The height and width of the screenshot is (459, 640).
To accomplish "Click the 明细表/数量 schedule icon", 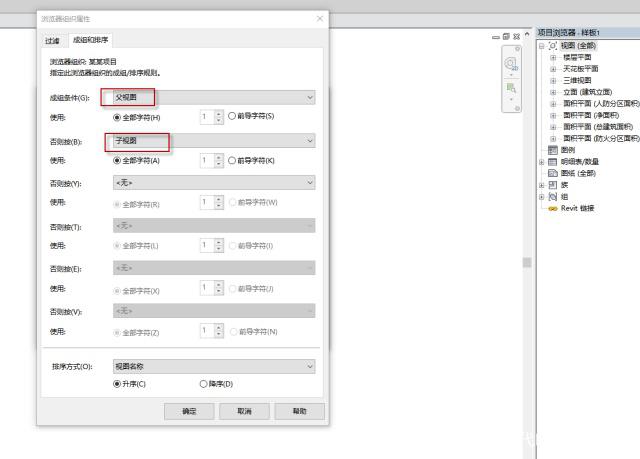I will 553,161.
